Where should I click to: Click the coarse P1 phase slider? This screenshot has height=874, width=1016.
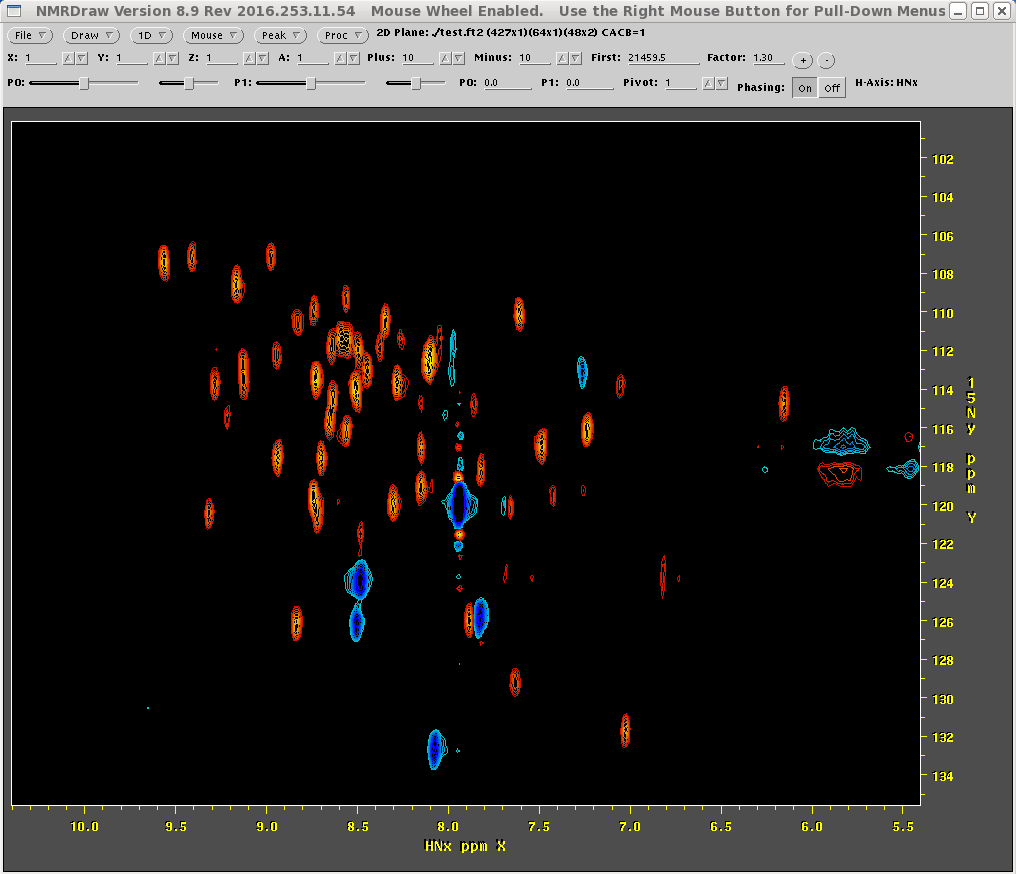pyautogui.click(x=311, y=84)
